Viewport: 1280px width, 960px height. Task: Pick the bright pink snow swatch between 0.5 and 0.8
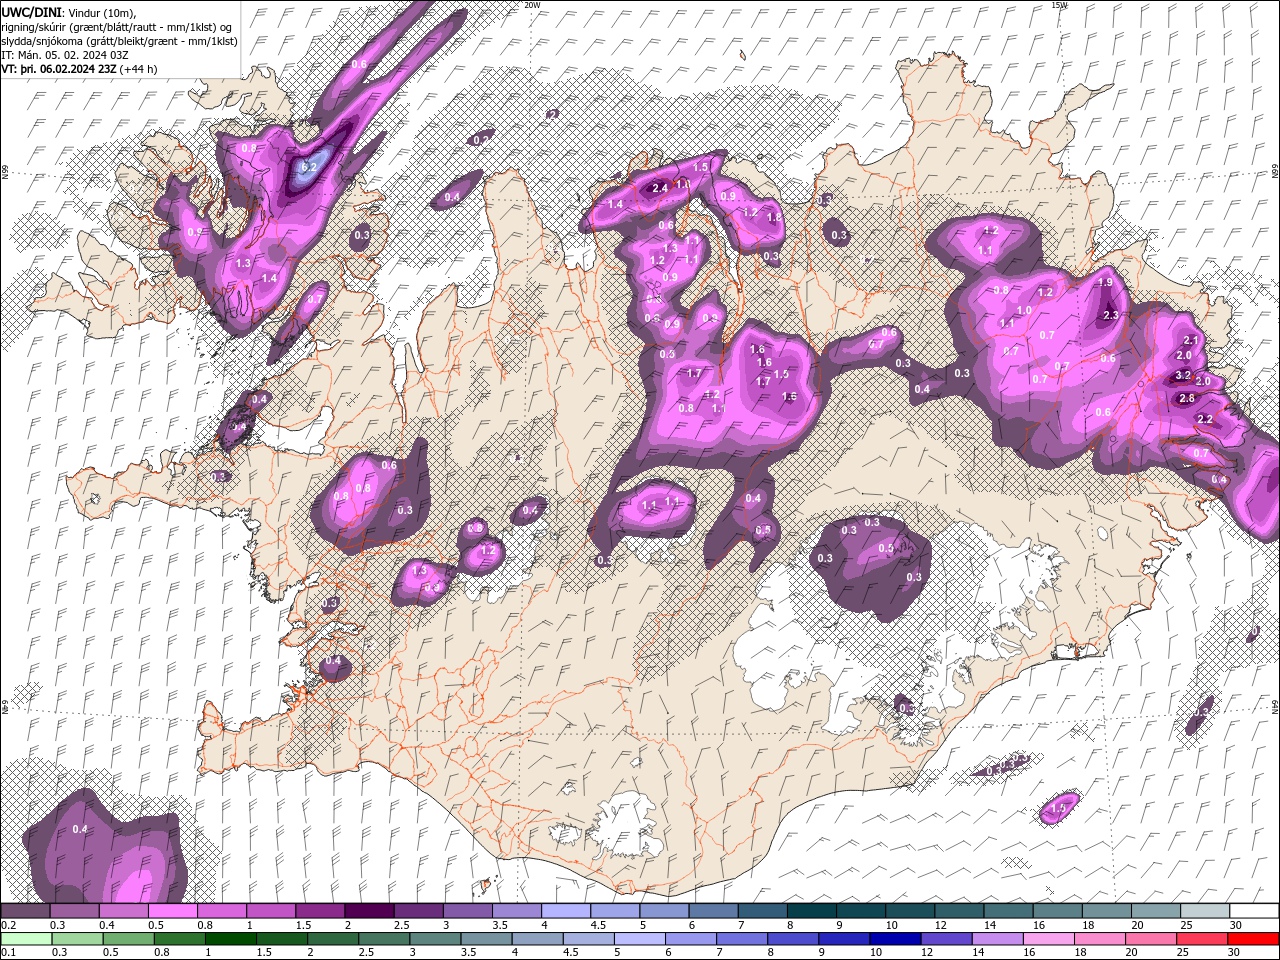pos(173,911)
